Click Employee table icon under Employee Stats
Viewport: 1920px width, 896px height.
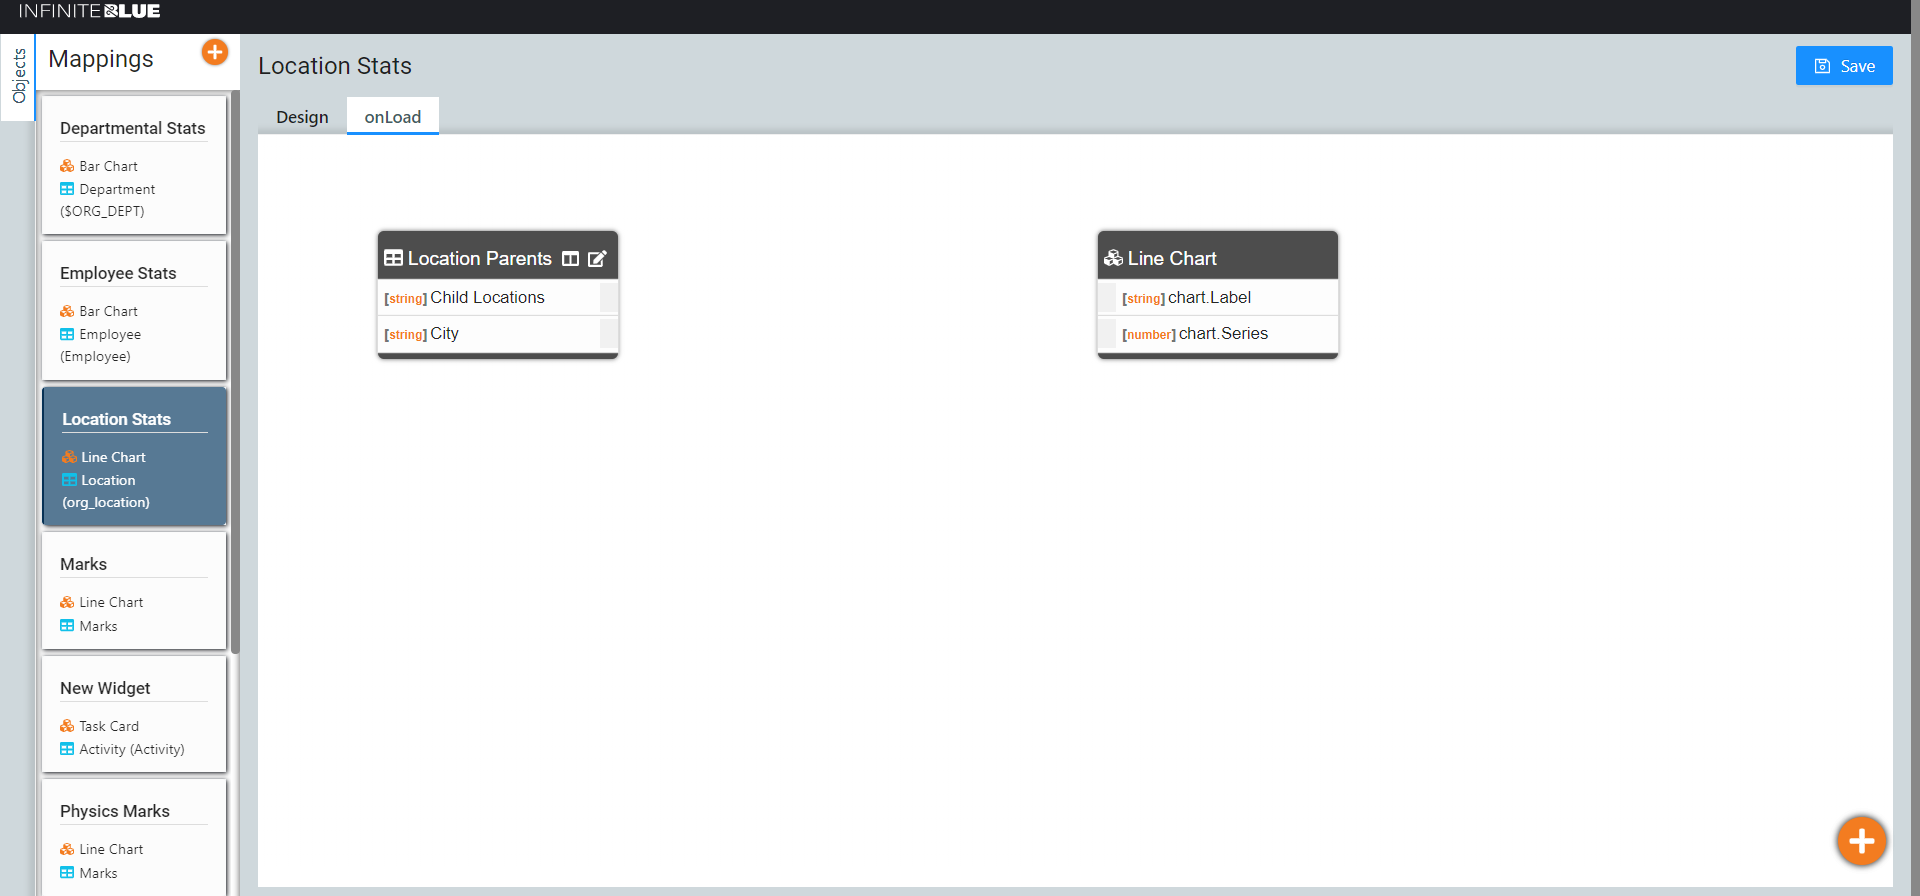[x=67, y=334]
